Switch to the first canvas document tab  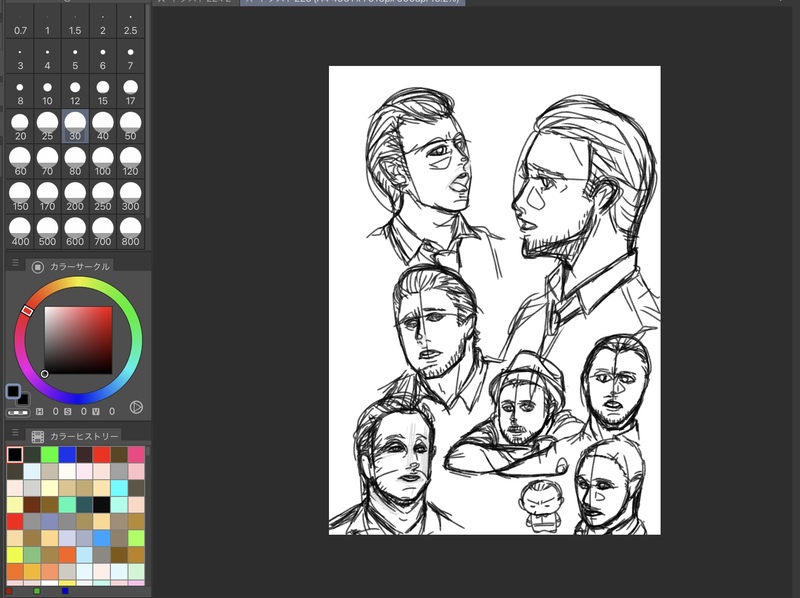(x=195, y=3)
